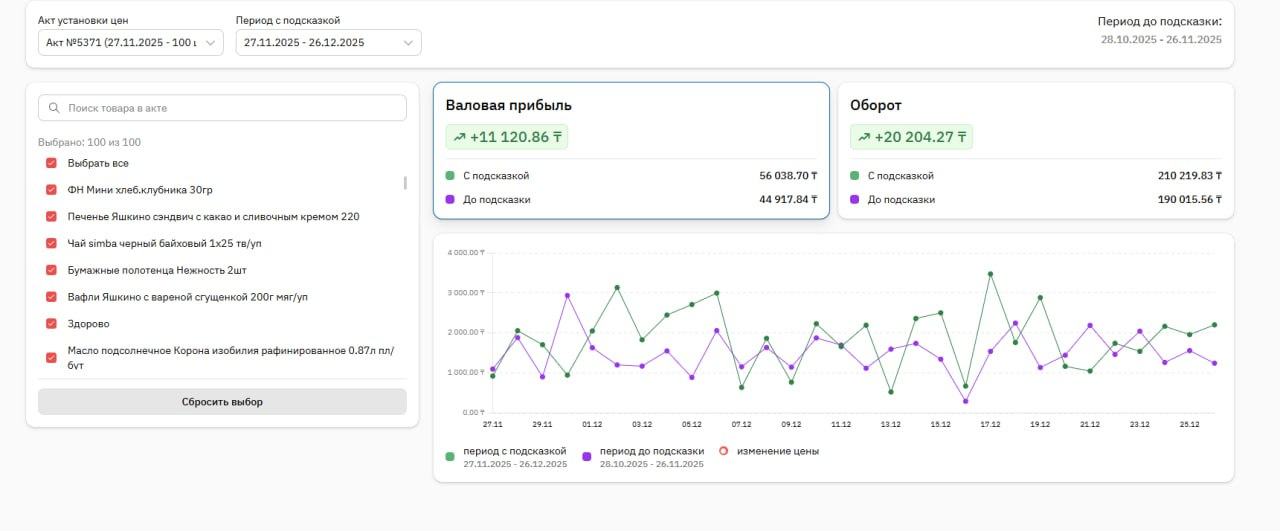Select the Оборот card
Viewport: 1280px width, 531px height.
(x=1035, y=150)
